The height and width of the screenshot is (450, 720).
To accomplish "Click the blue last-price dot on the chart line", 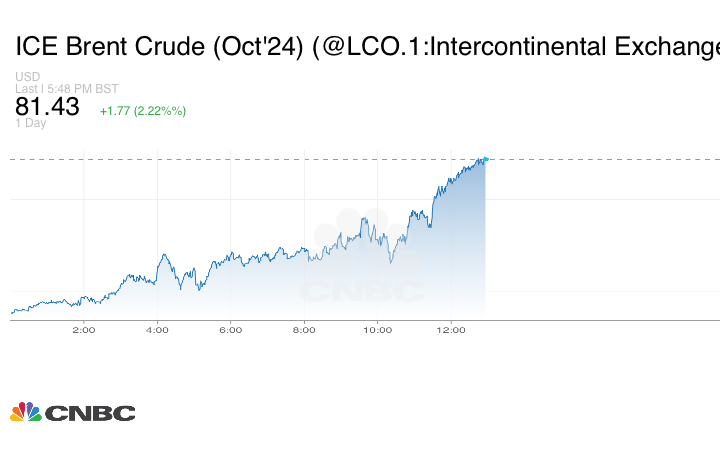I will click(486, 159).
